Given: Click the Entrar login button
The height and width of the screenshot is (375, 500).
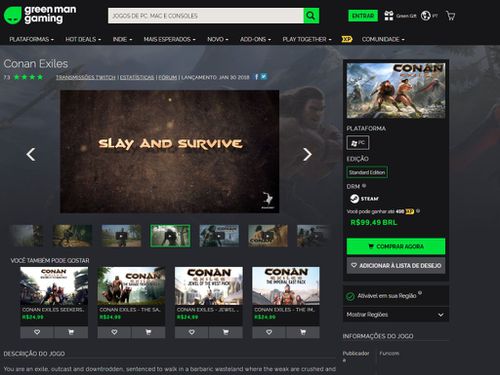Looking at the screenshot, I should tap(363, 16).
